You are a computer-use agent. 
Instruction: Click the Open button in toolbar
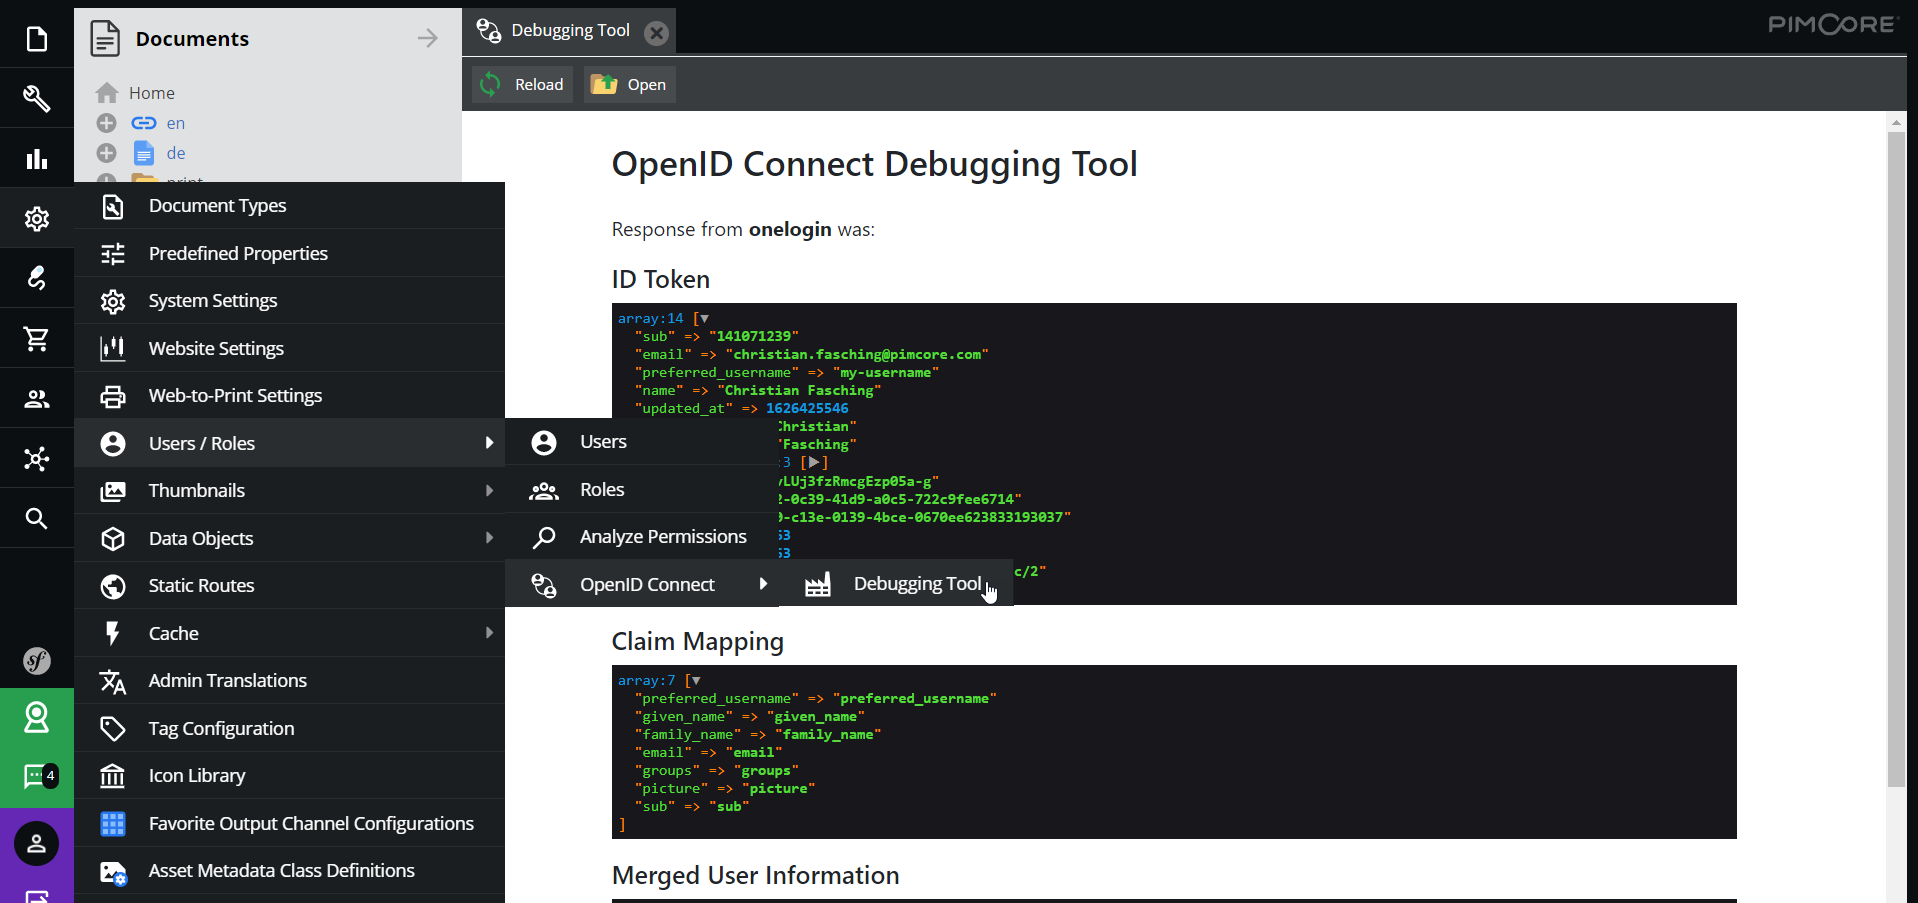click(630, 85)
